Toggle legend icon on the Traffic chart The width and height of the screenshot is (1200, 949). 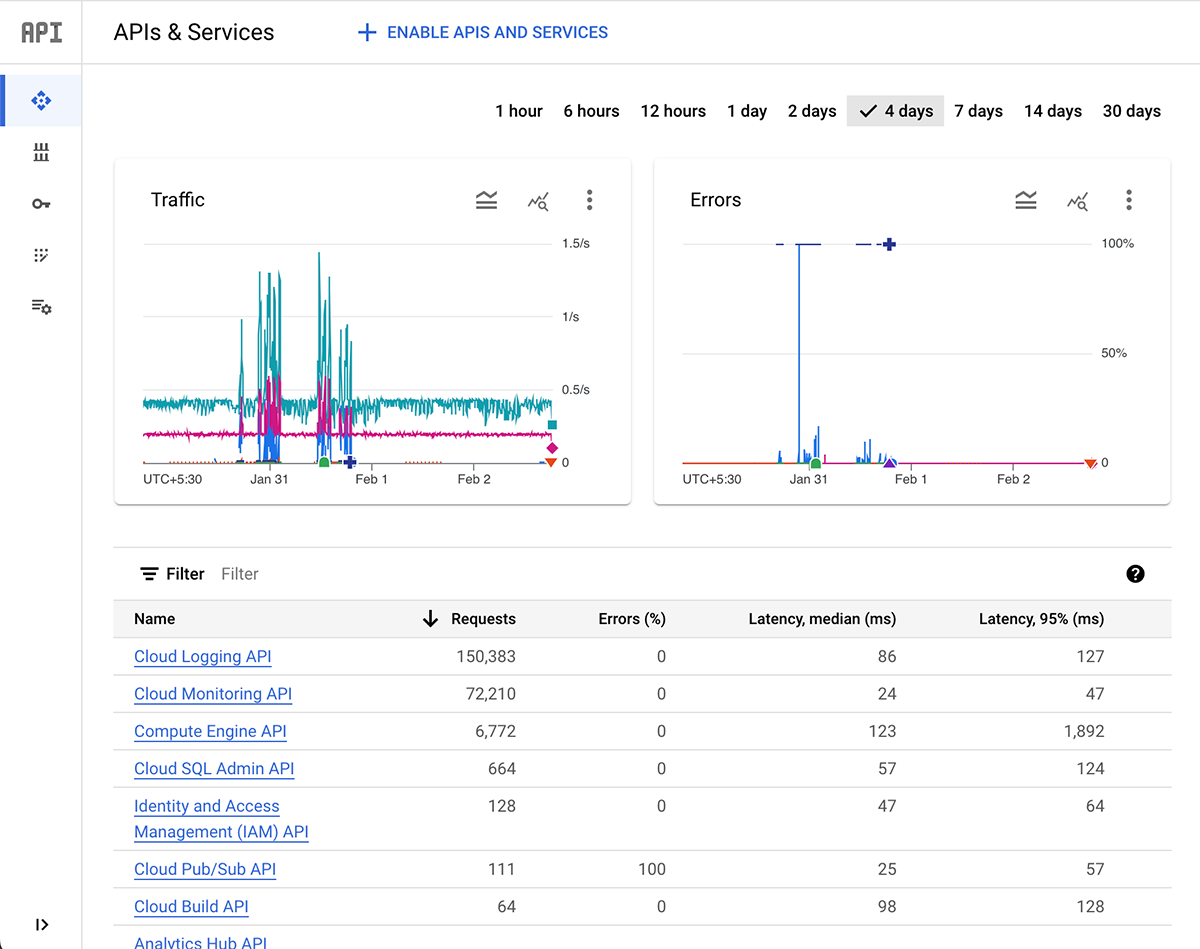coord(486,200)
